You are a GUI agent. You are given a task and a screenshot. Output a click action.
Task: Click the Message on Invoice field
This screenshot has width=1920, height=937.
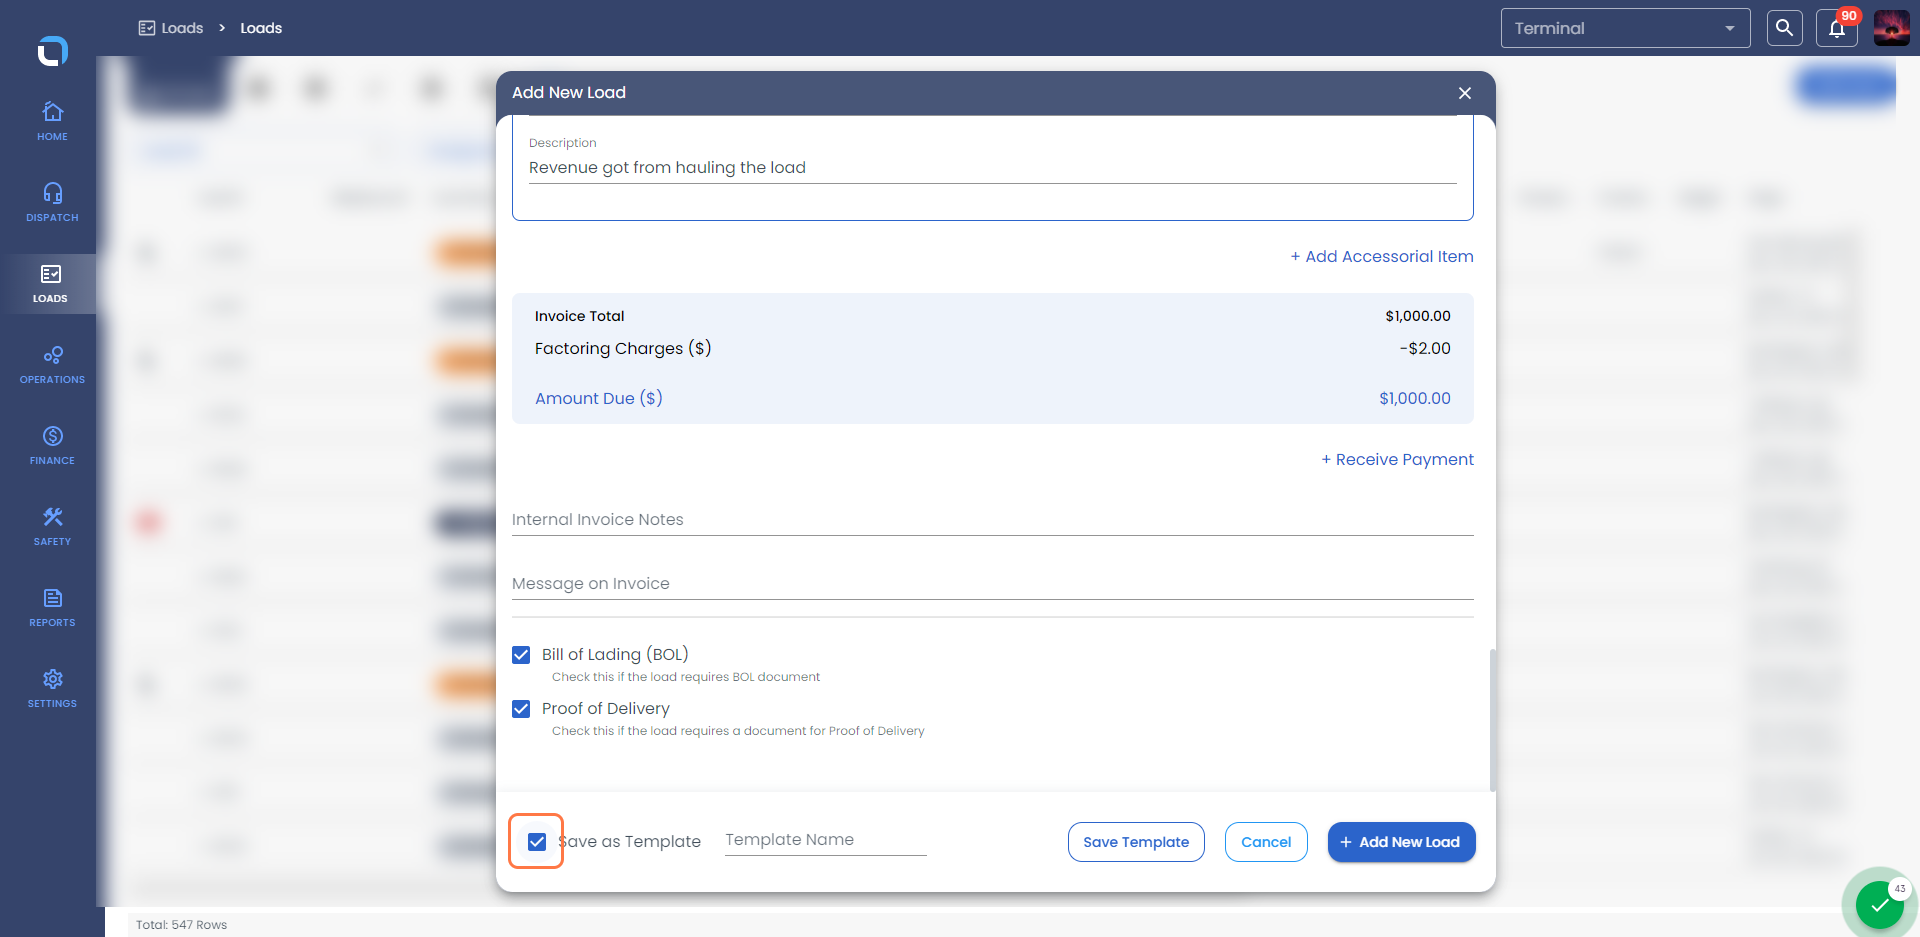(993, 584)
